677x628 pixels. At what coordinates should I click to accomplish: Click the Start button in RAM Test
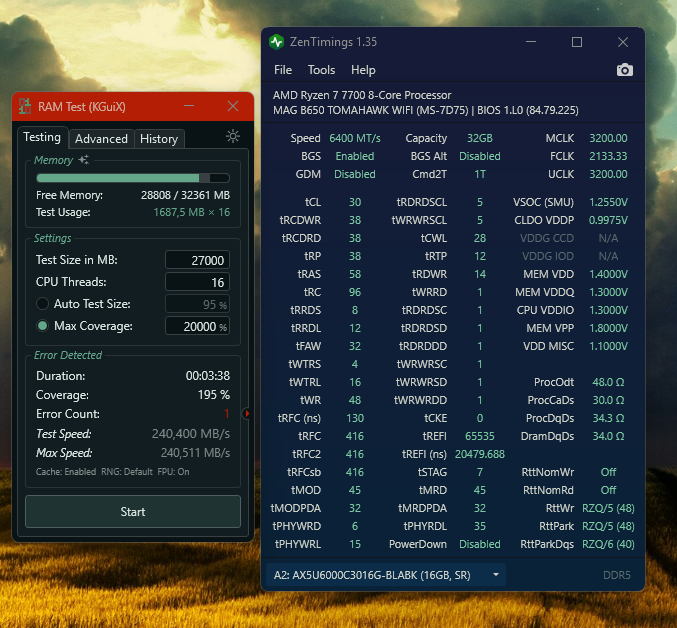pyautogui.click(x=133, y=511)
